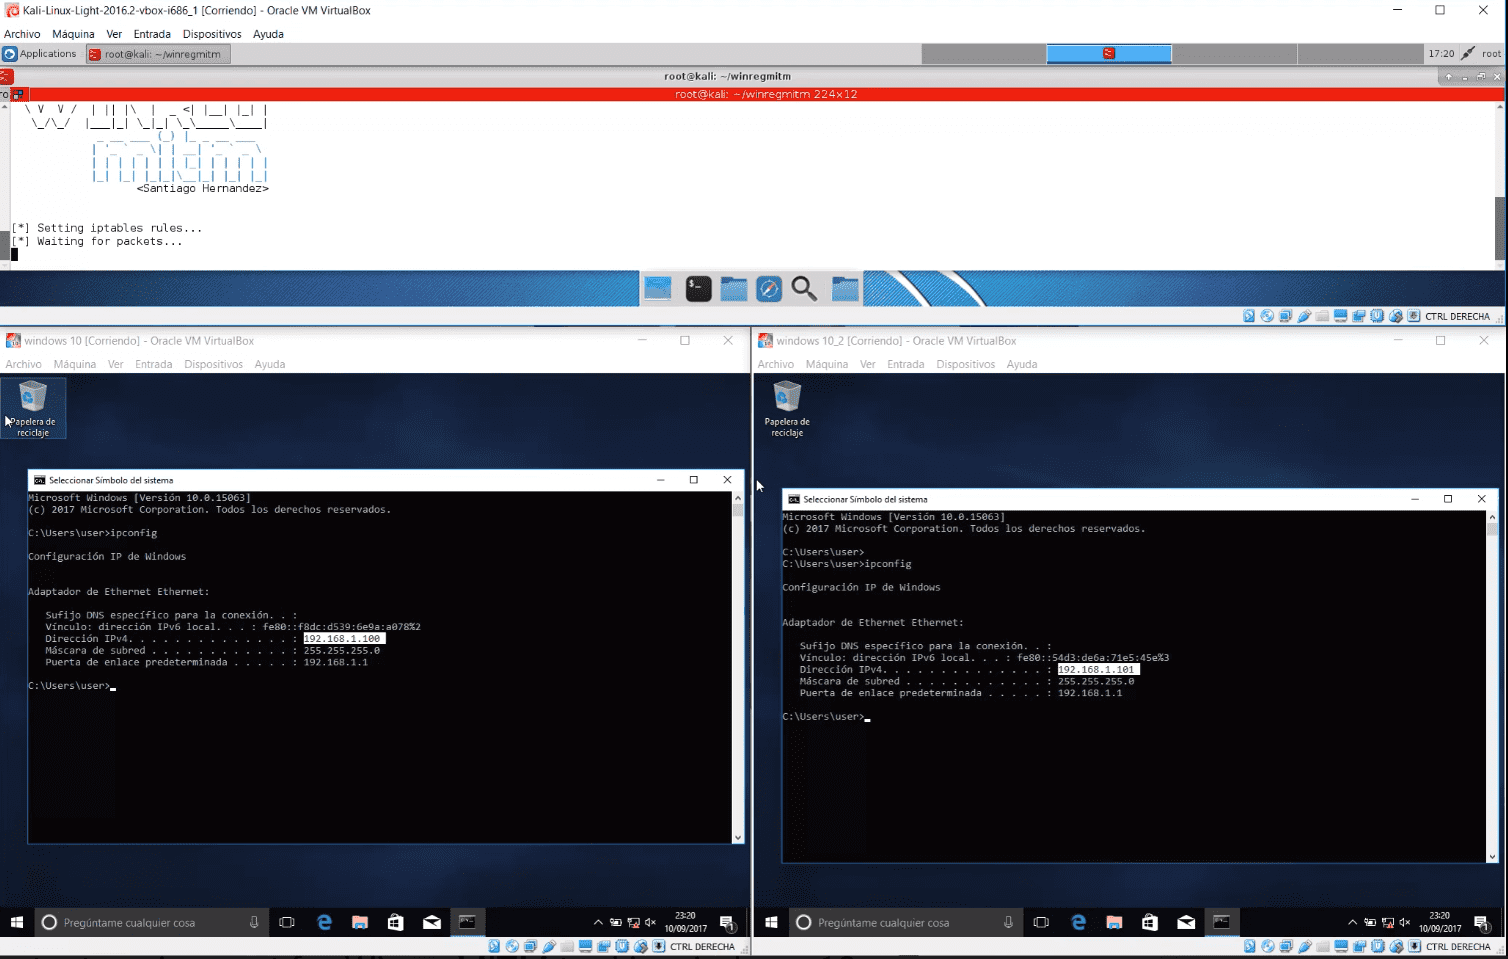The width and height of the screenshot is (1508, 959).
Task: Open Microsoft Store in windows 10 VM taskbar
Action: 396,922
